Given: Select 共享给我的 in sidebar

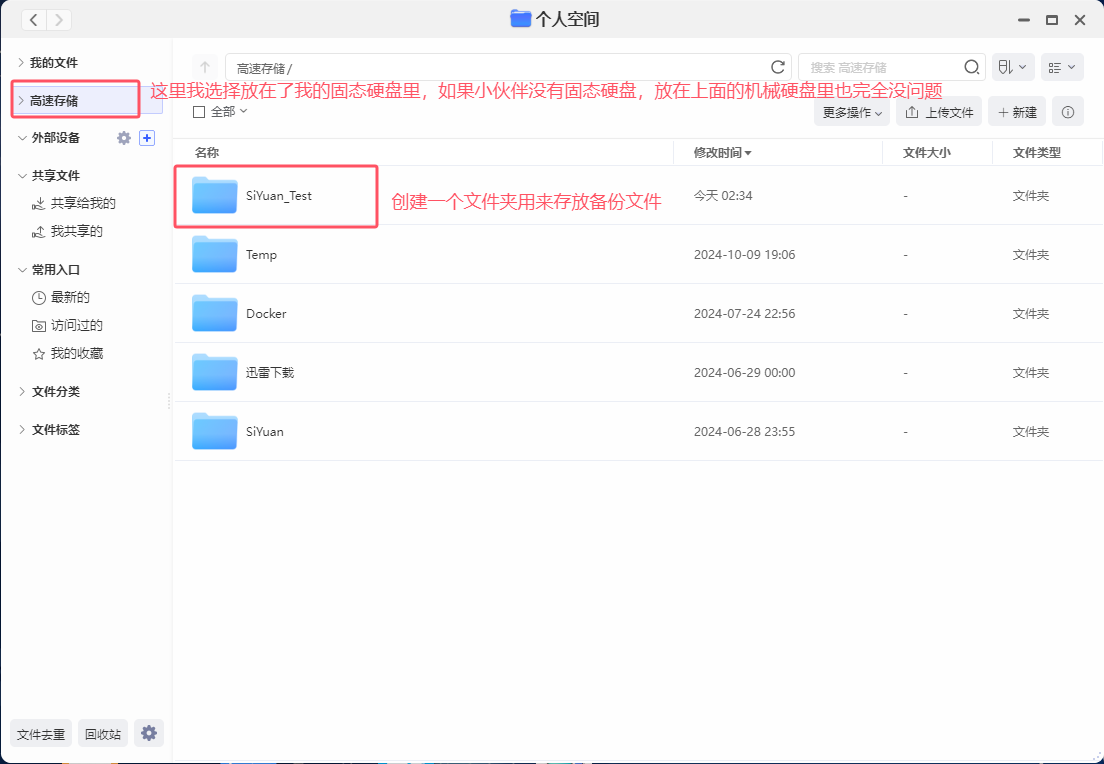Looking at the screenshot, I should pos(82,203).
